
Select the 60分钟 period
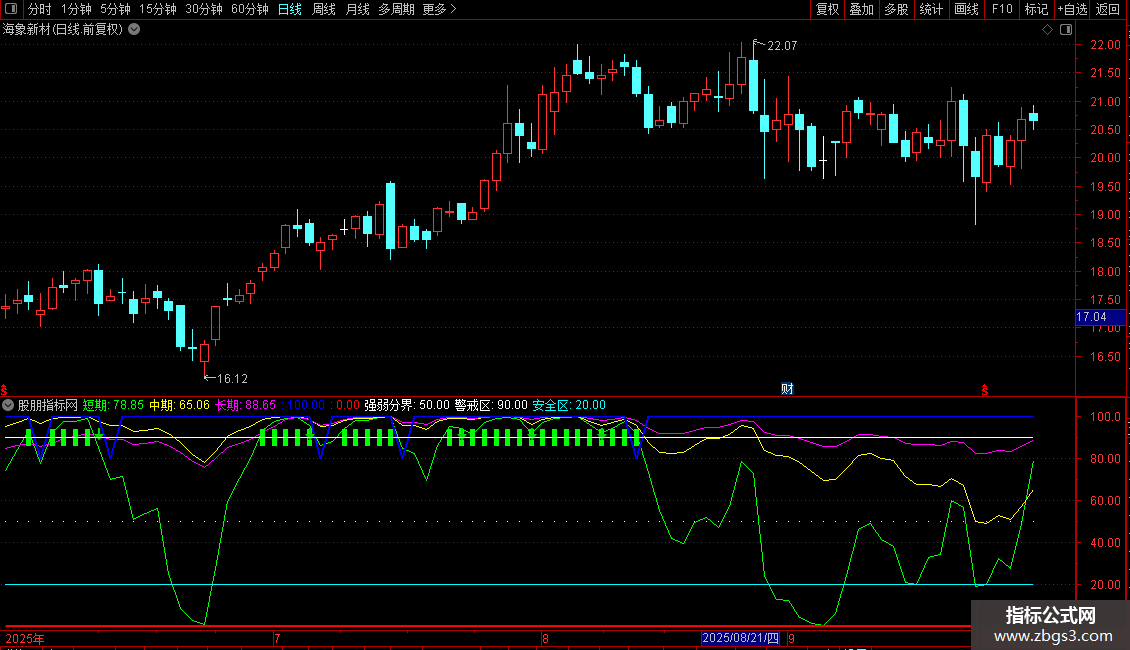[x=249, y=9]
